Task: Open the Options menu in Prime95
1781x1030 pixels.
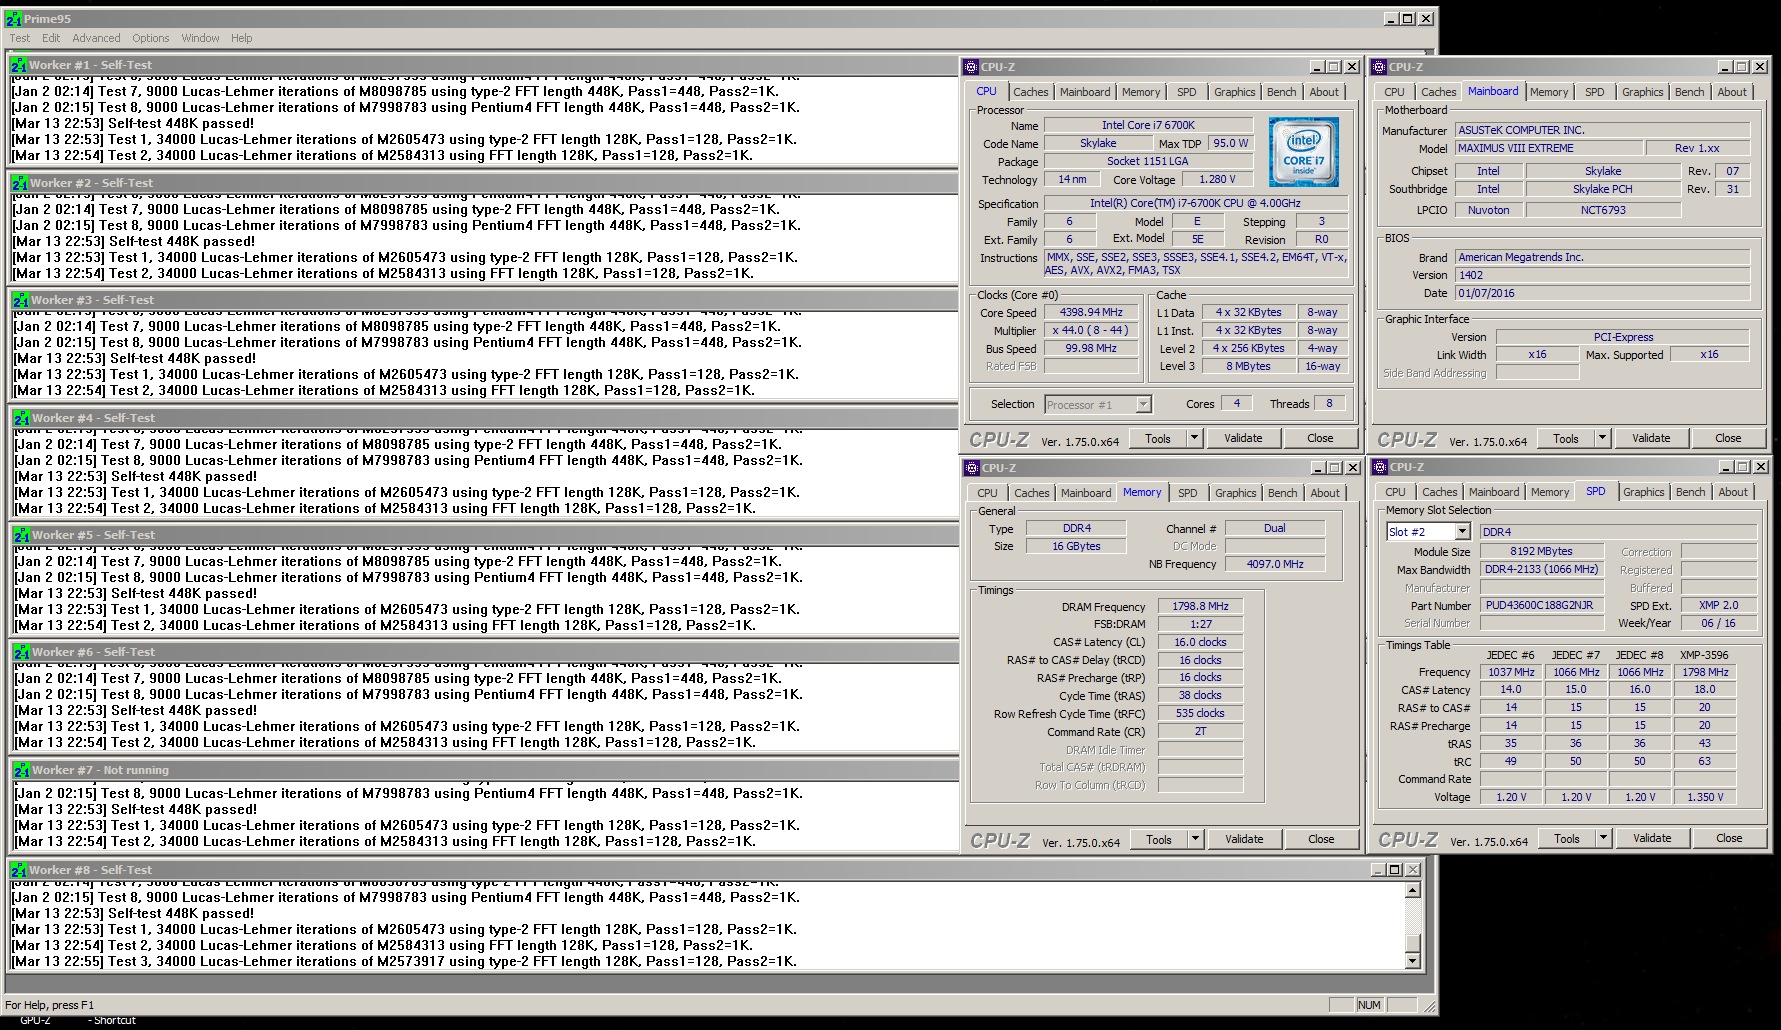Action: (x=151, y=38)
